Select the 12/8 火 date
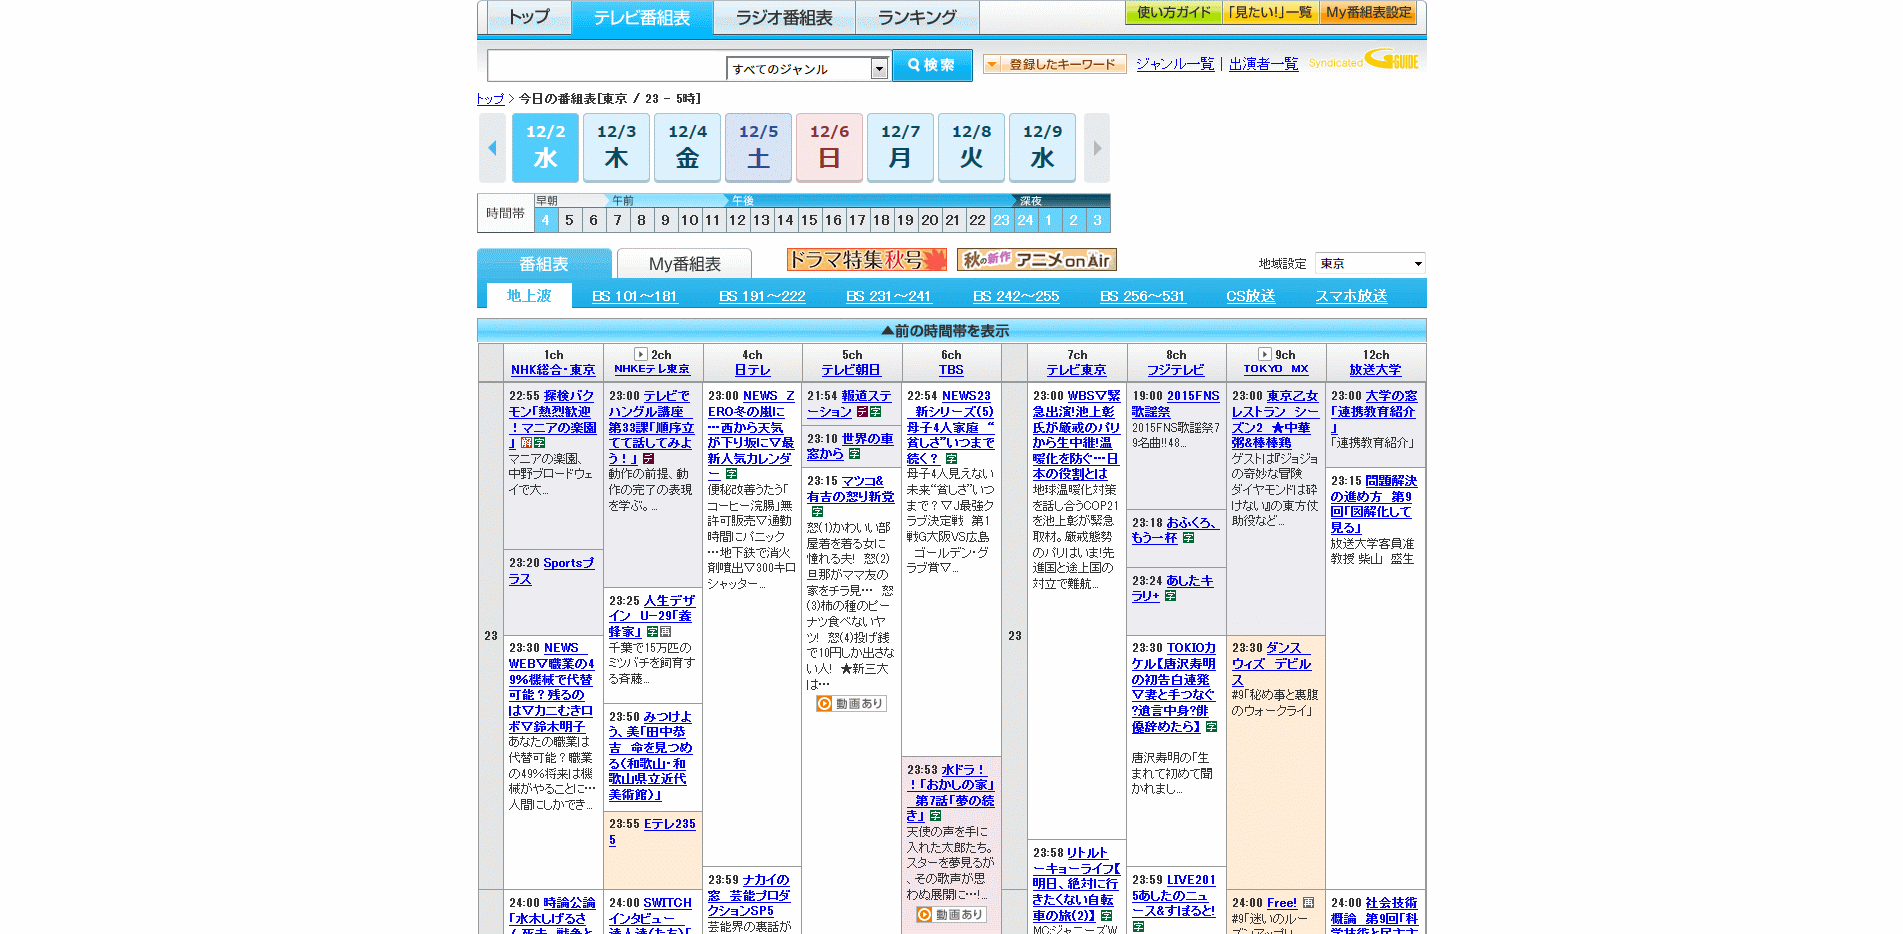The width and height of the screenshot is (1903, 934). coord(972,148)
